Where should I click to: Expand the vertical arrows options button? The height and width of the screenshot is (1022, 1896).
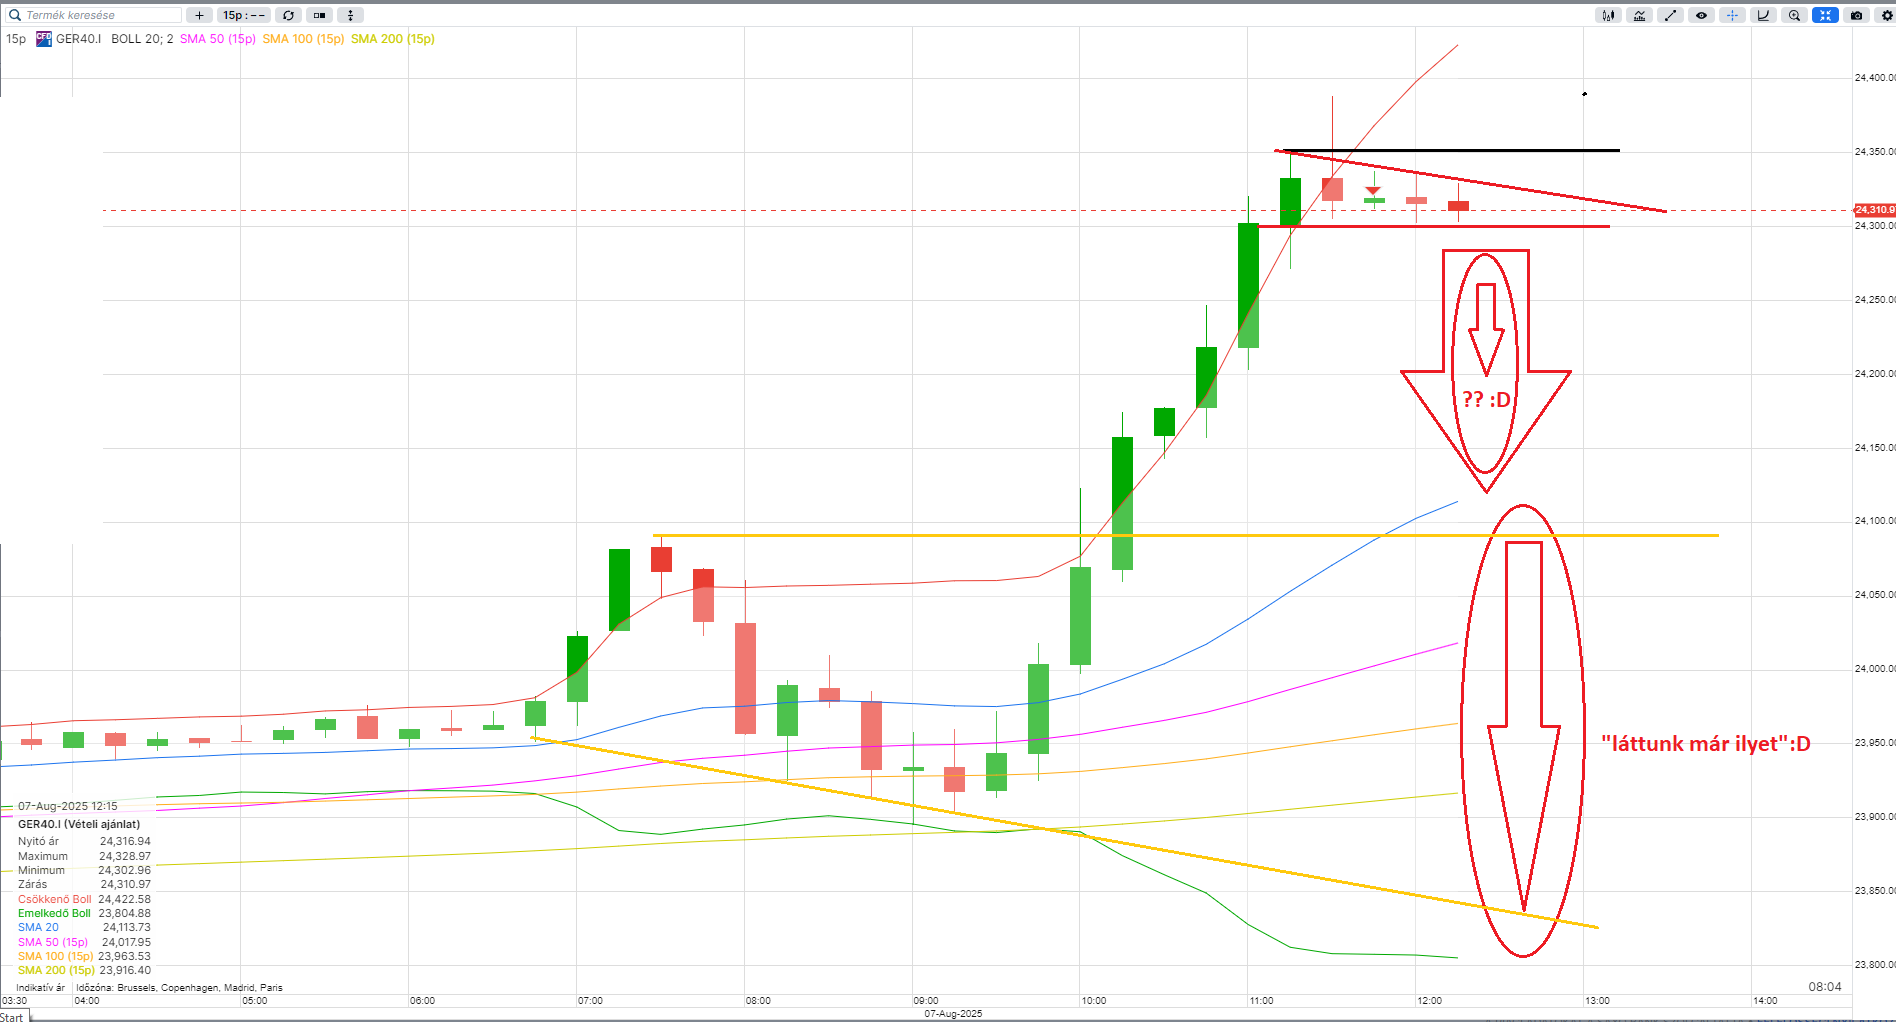[x=350, y=15]
